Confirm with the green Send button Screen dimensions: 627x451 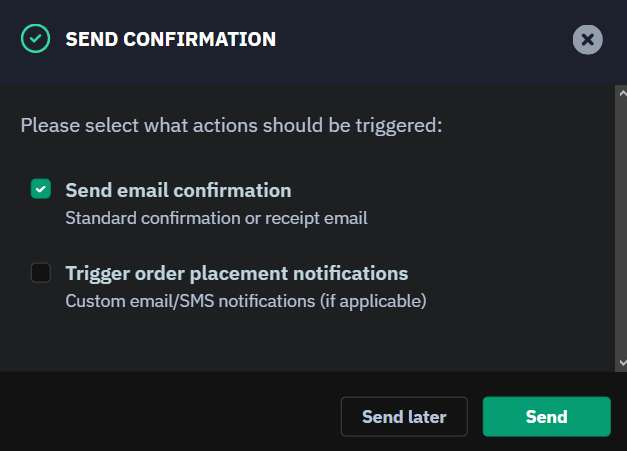[547, 417]
